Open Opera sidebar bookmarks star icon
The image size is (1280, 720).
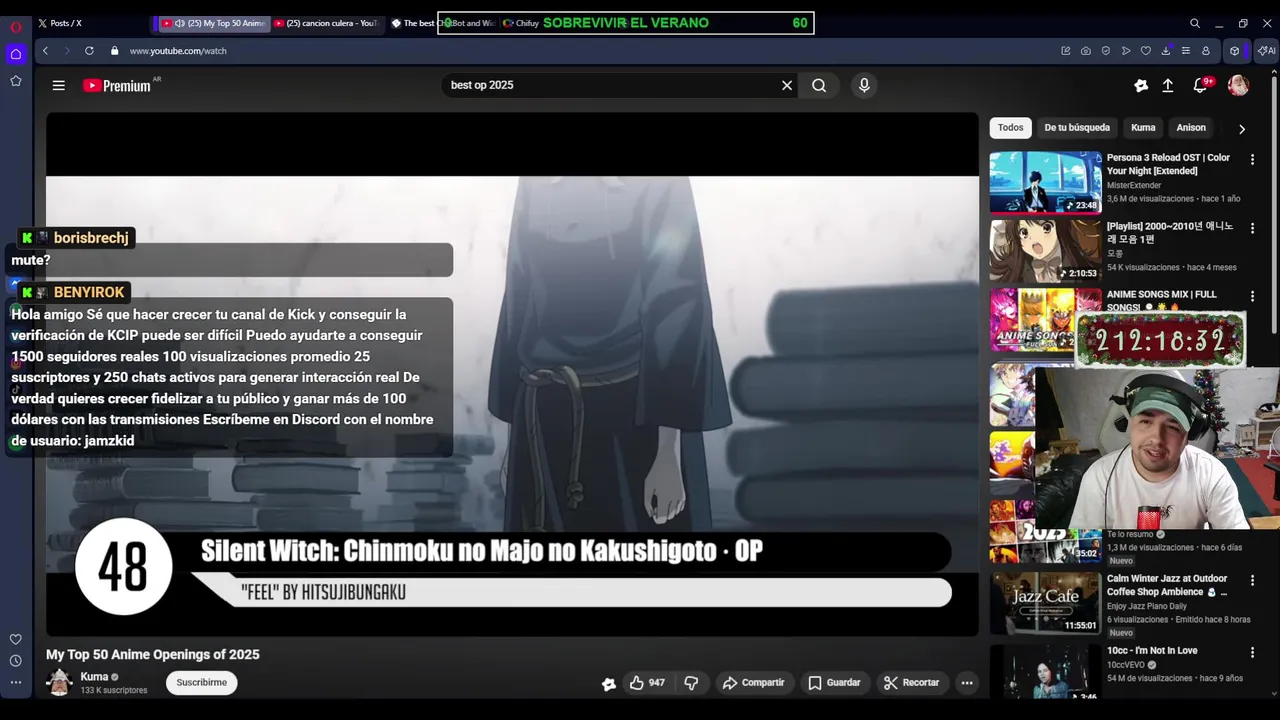coord(15,81)
